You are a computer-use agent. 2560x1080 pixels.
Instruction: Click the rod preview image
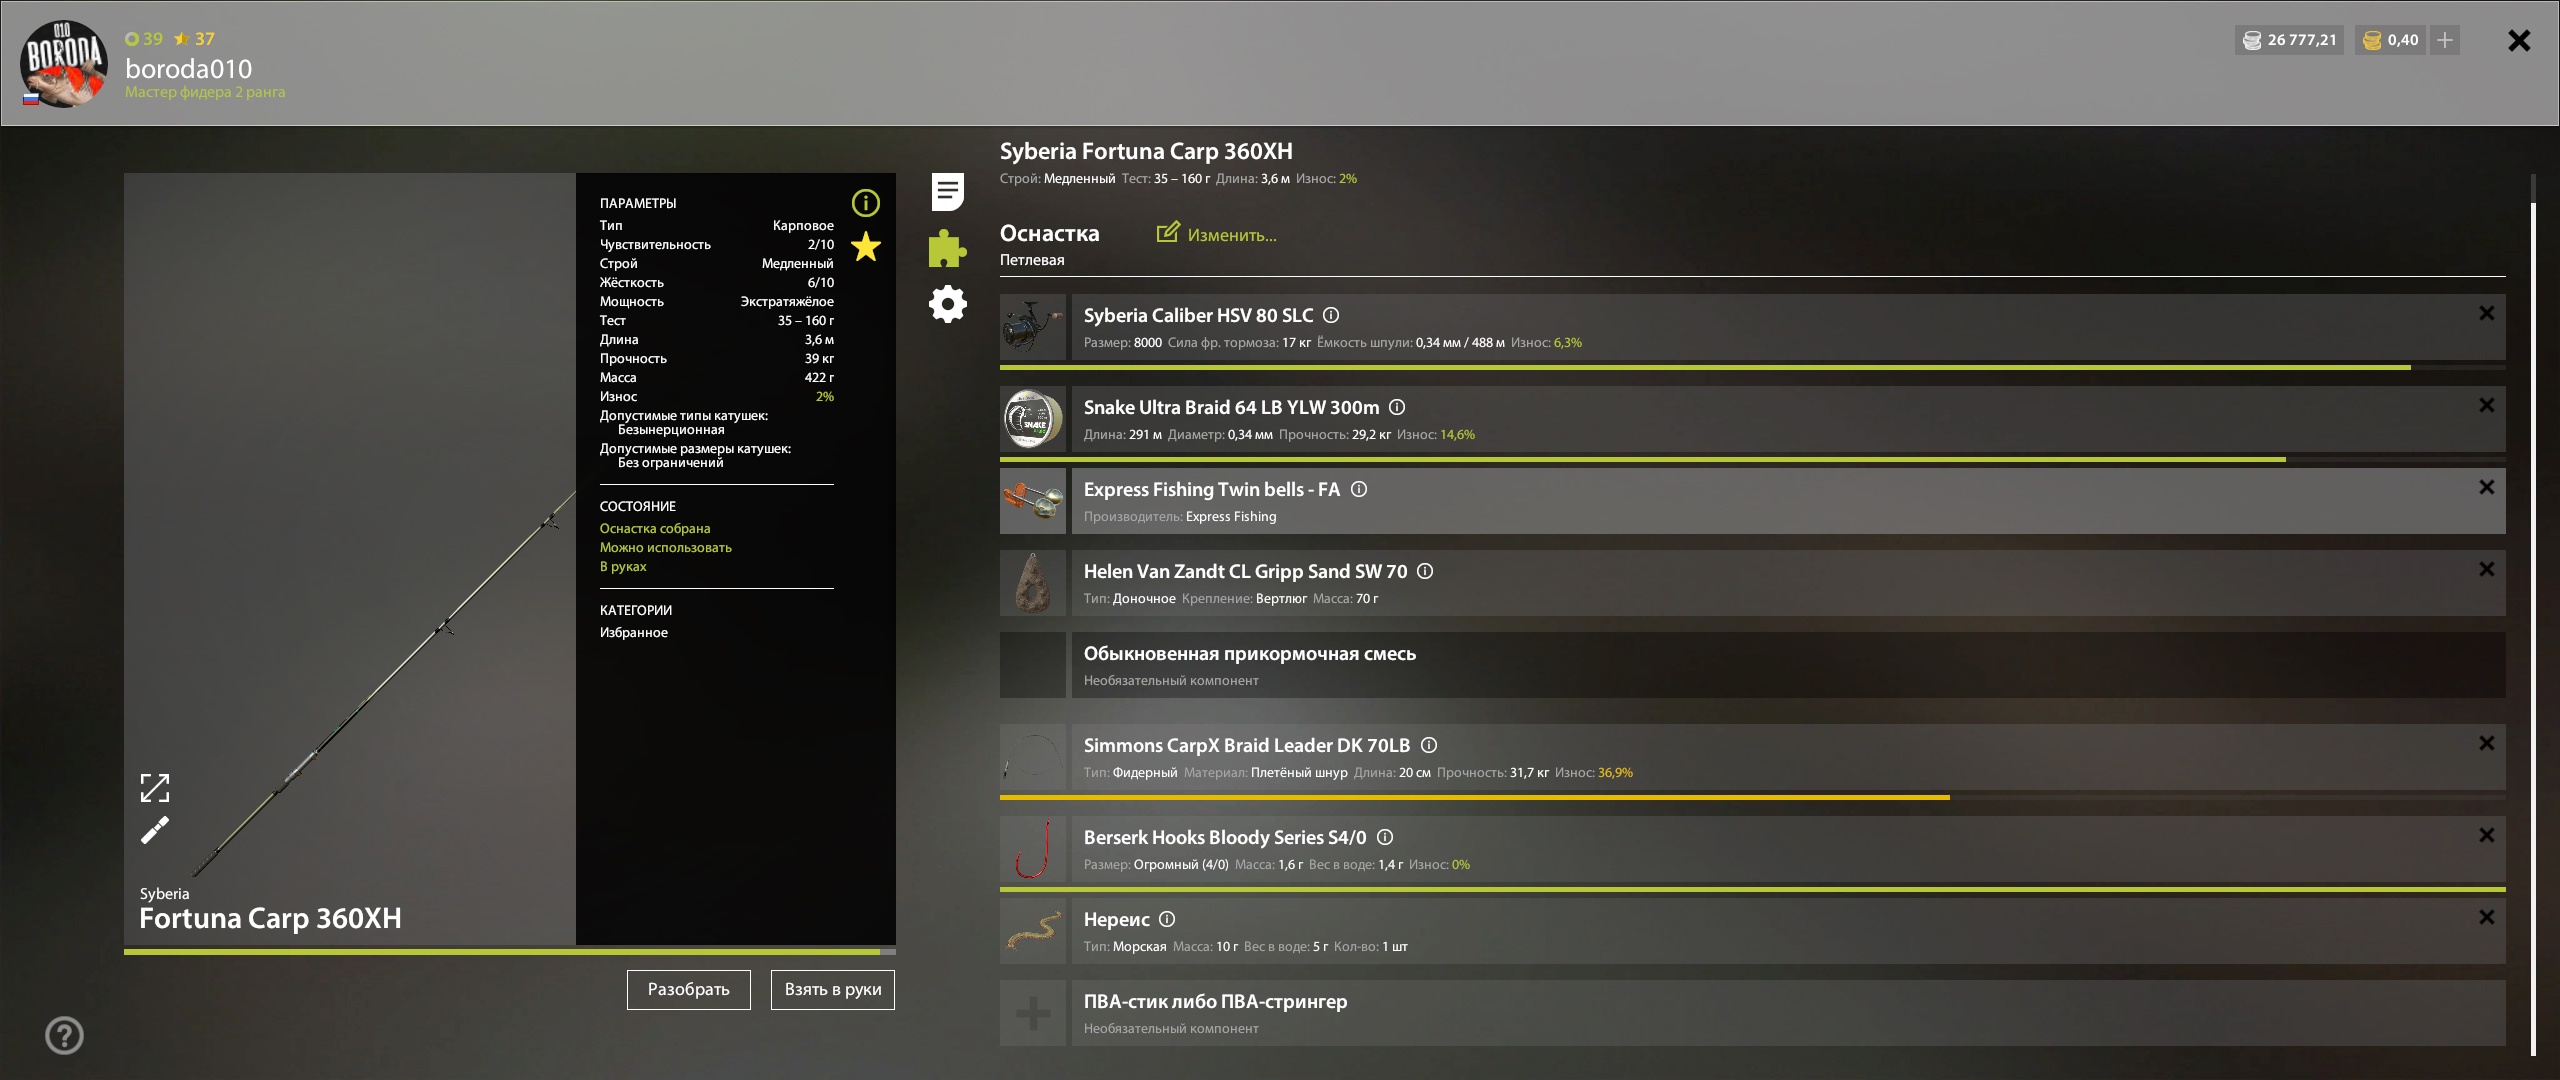[350, 559]
